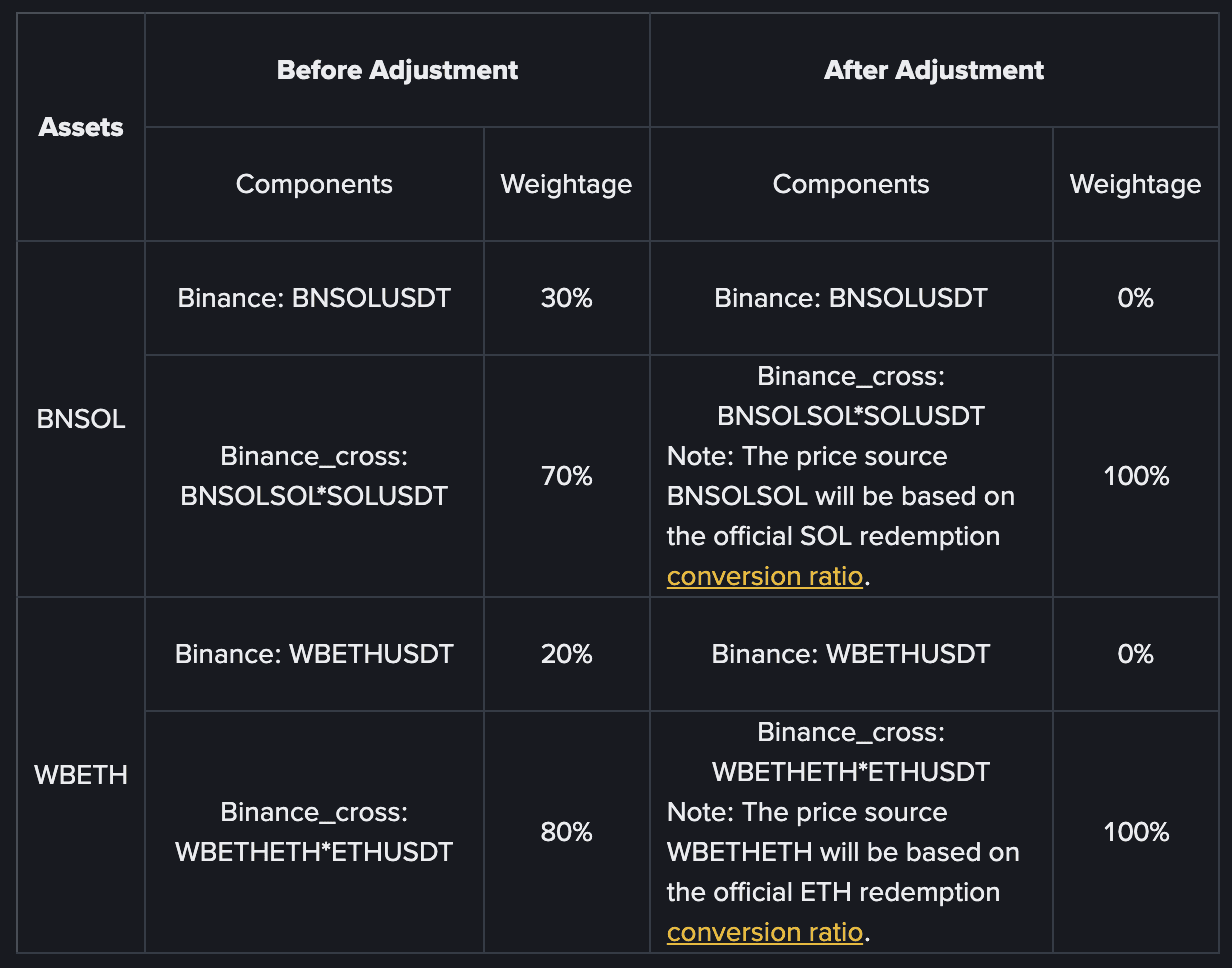
Task: Click WBETH's 100% after-adjustment weightage
Action: click(1136, 832)
